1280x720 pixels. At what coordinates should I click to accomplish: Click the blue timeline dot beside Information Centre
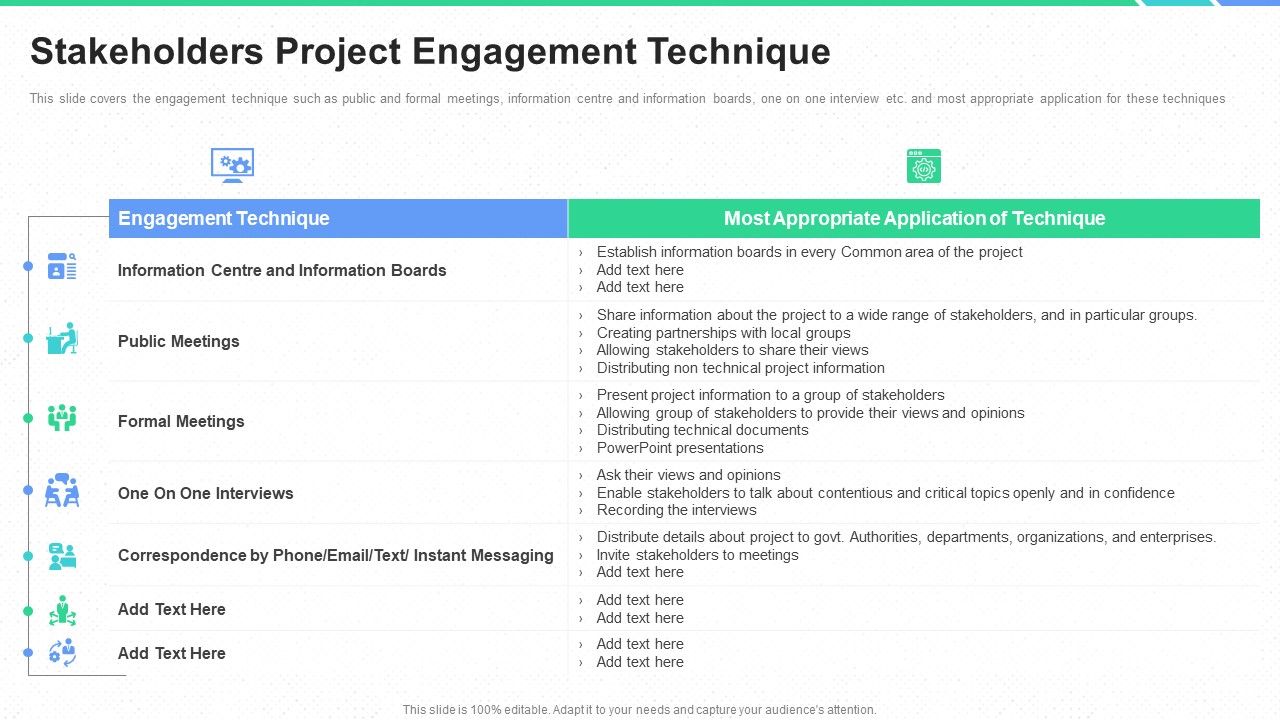pos(28,266)
